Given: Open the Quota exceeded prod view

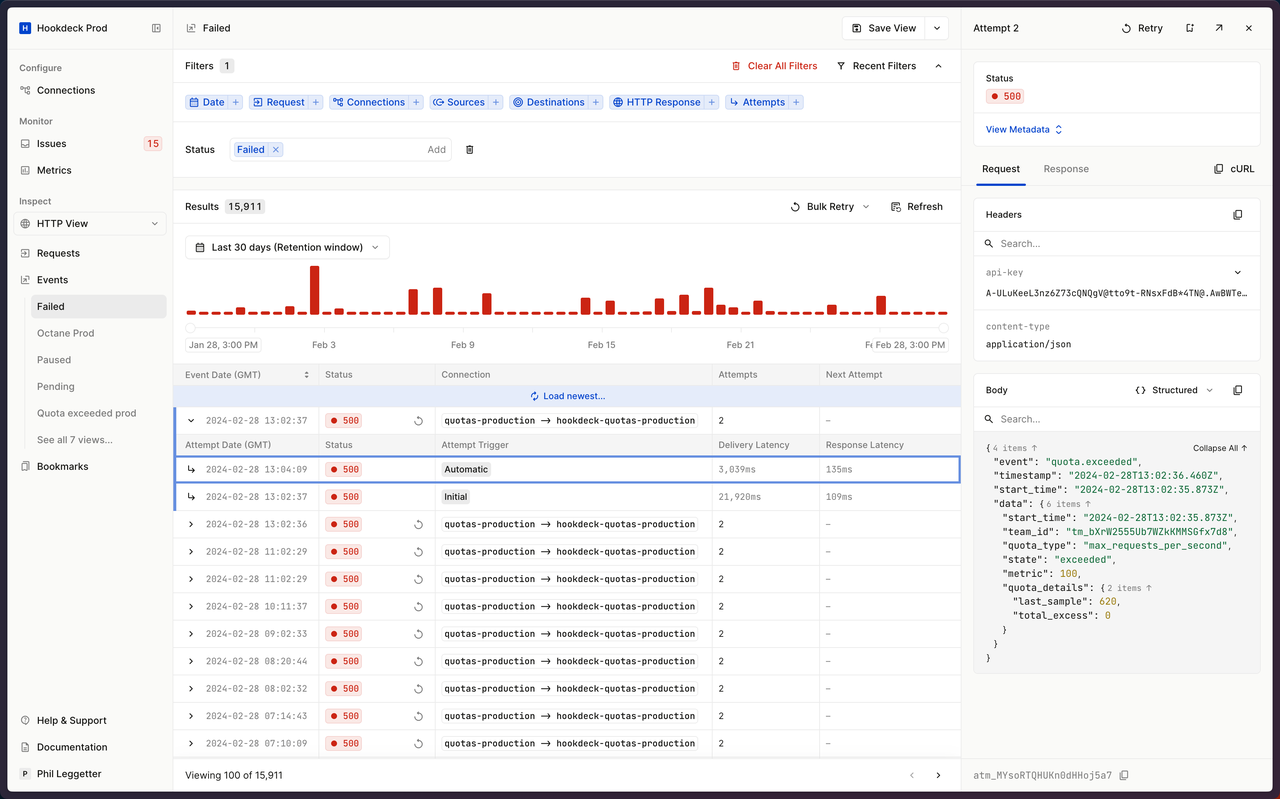Looking at the screenshot, I should 98,413.
